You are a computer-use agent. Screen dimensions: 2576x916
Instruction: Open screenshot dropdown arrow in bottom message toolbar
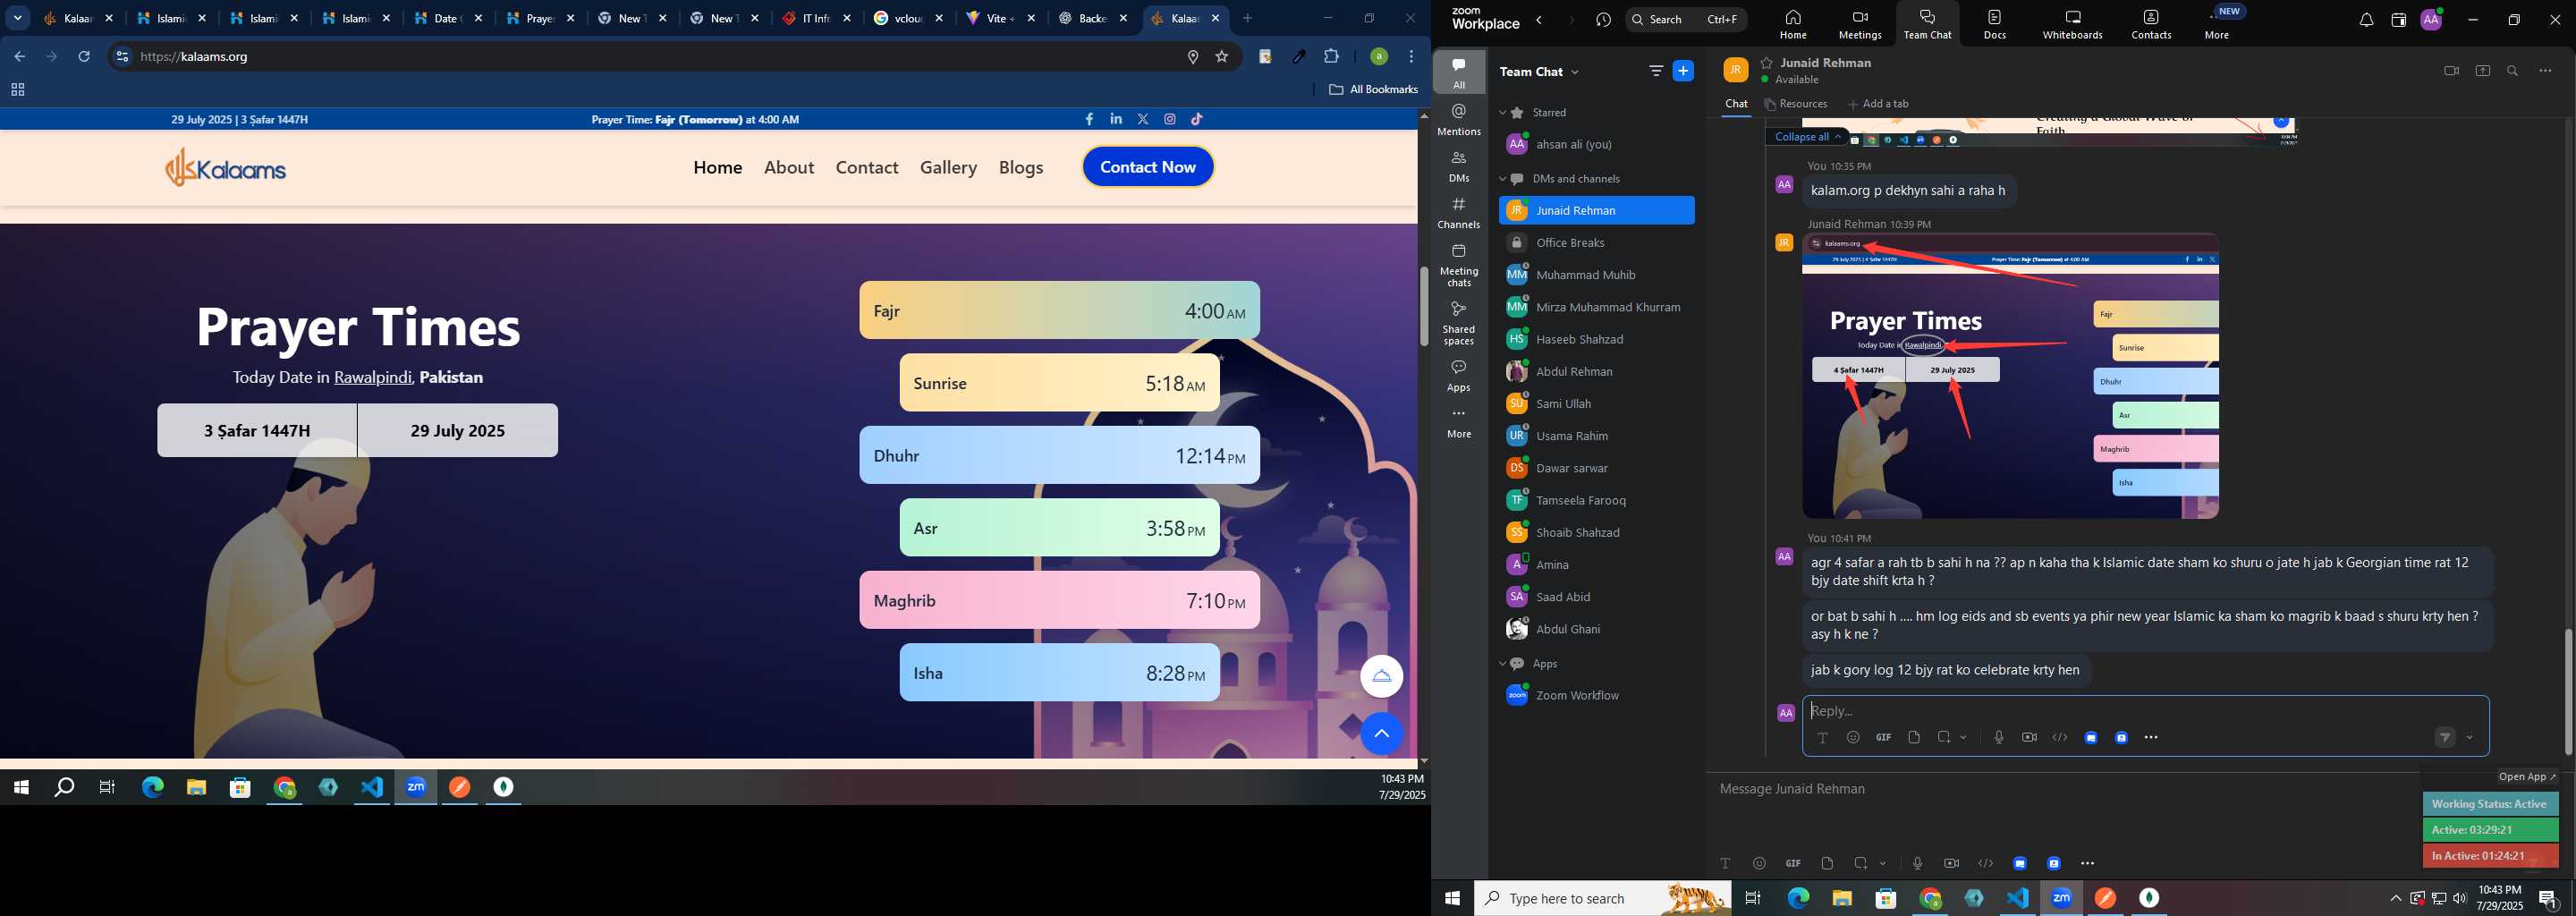(x=1883, y=863)
